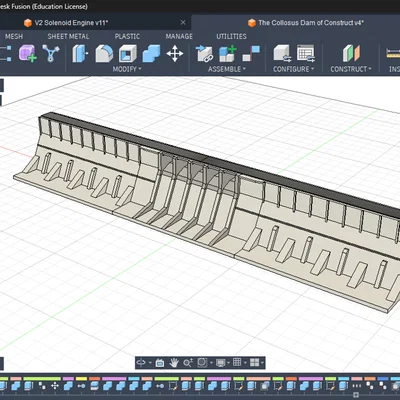
Task: Select the Fillet tool
Action: (104, 54)
